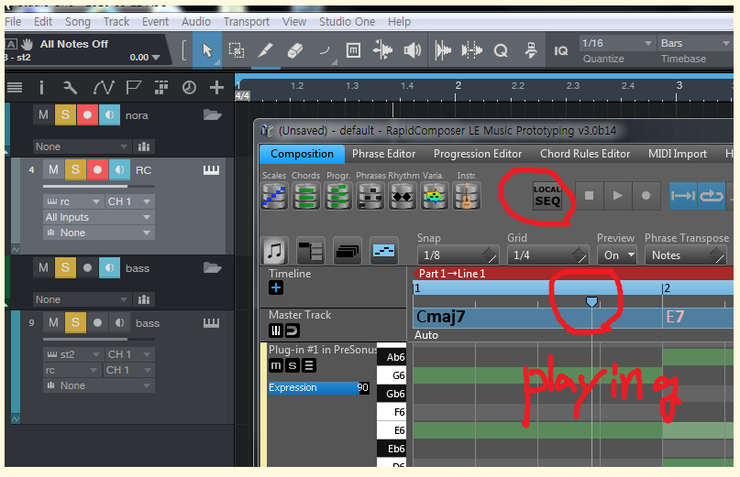
Task: Mute the nora track
Action: click(43, 115)
